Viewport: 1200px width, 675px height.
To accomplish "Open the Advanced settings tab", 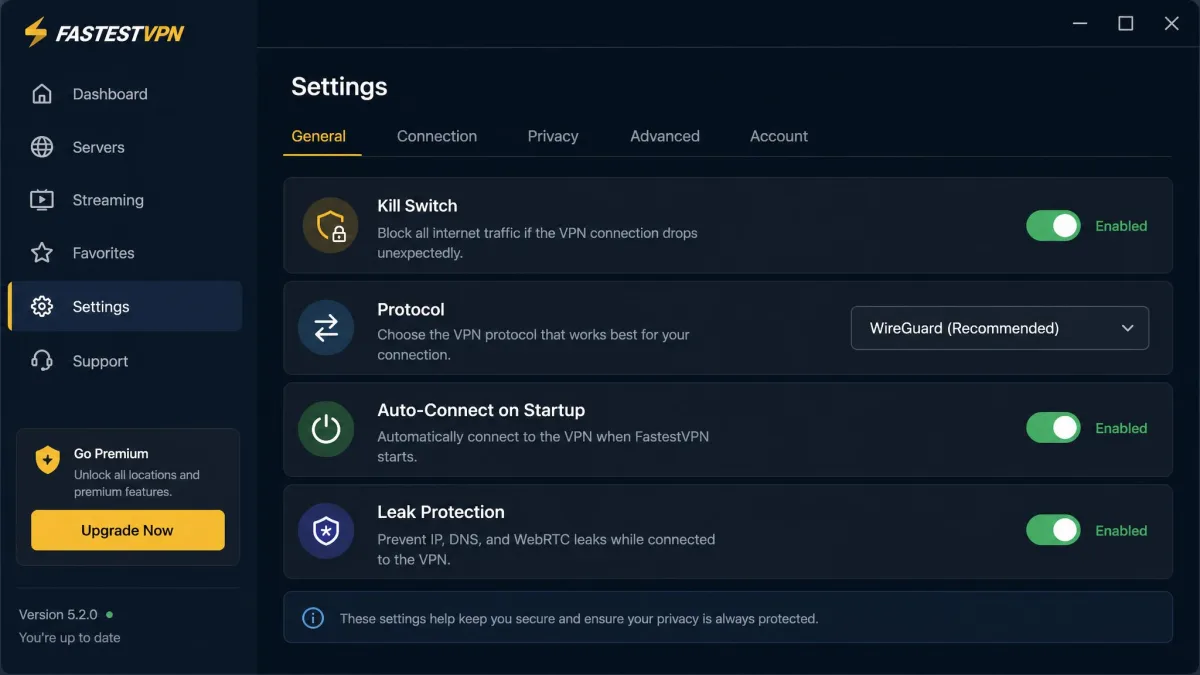I will click(x=665, y=136).
